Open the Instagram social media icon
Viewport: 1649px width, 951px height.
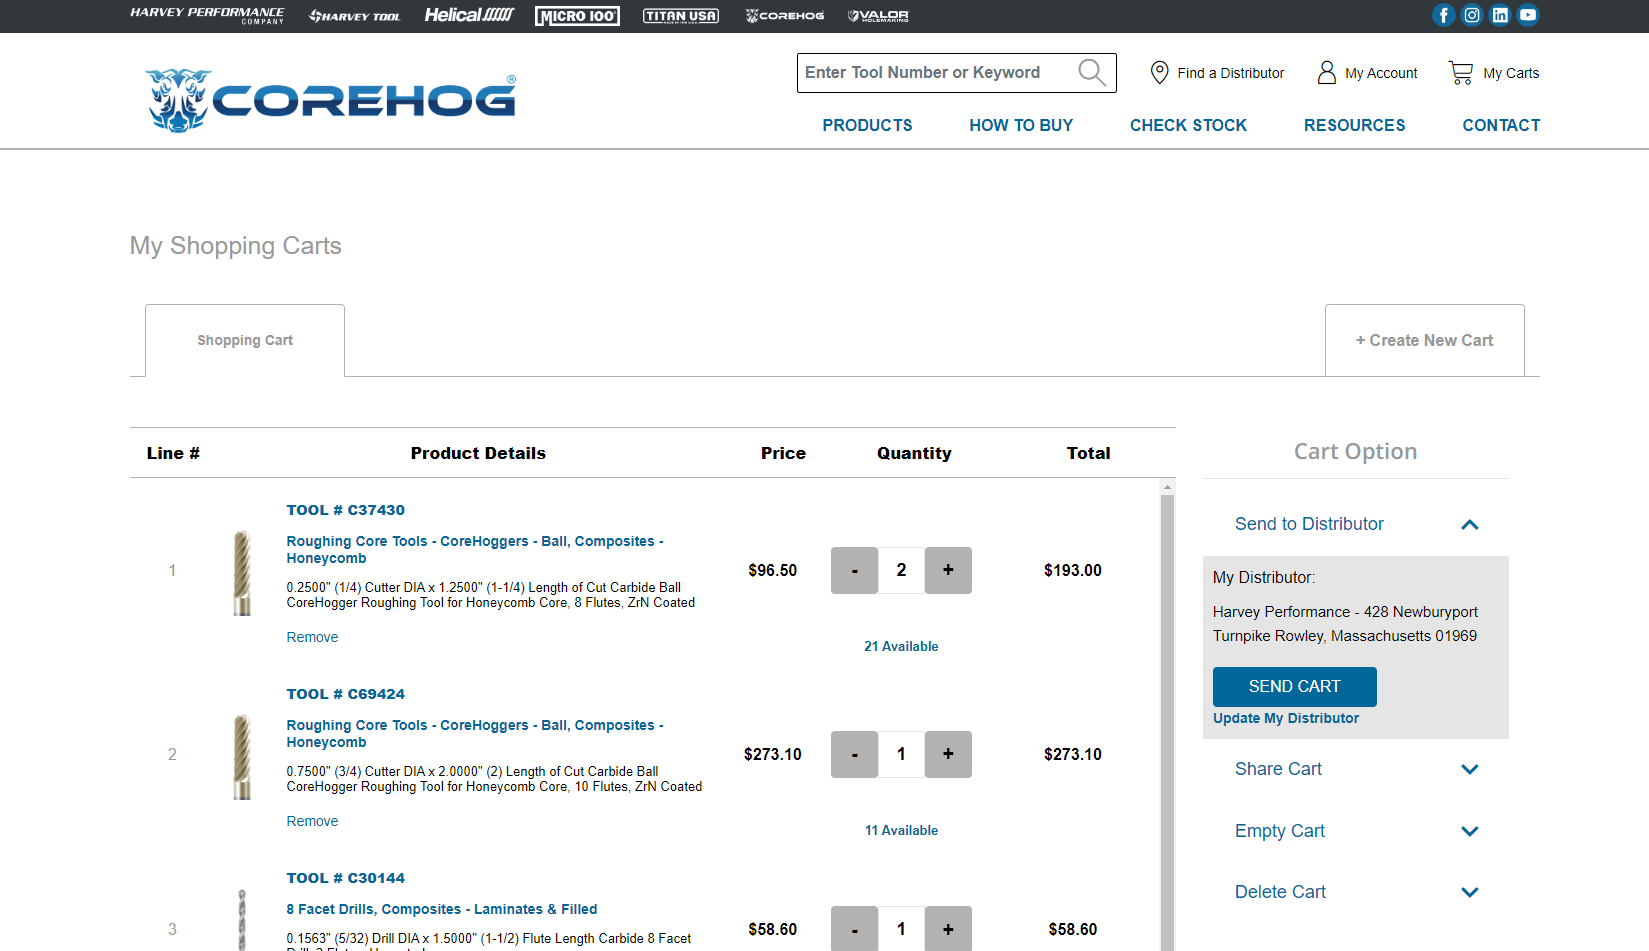(1471, 15)
